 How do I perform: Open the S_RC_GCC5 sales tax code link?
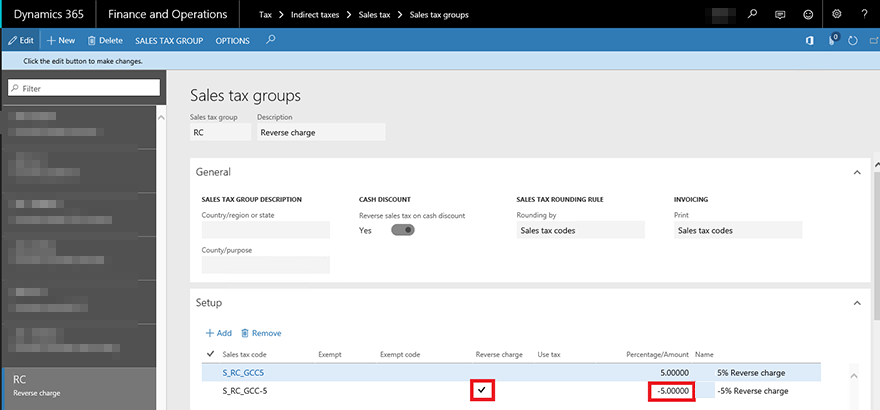[243, 373]
